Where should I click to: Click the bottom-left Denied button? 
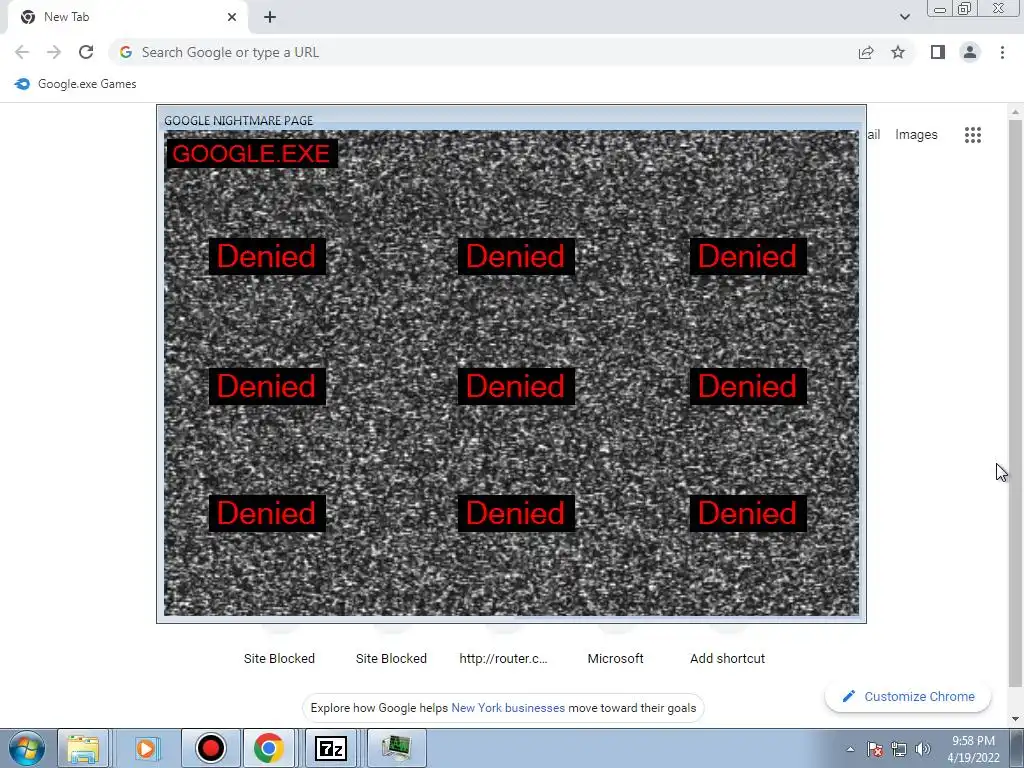click(267, 513)
